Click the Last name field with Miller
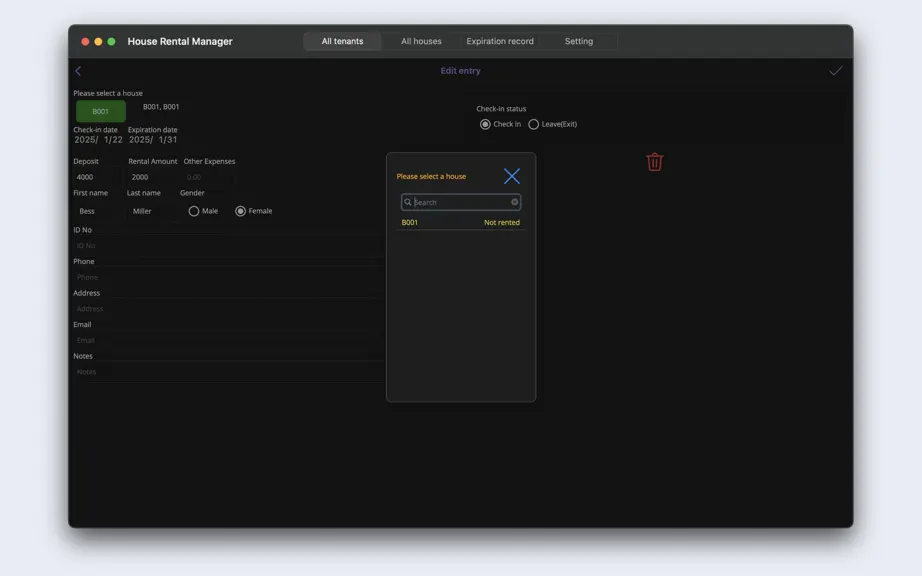Viewport: 922px width, 576px height. tap(151, 211)
